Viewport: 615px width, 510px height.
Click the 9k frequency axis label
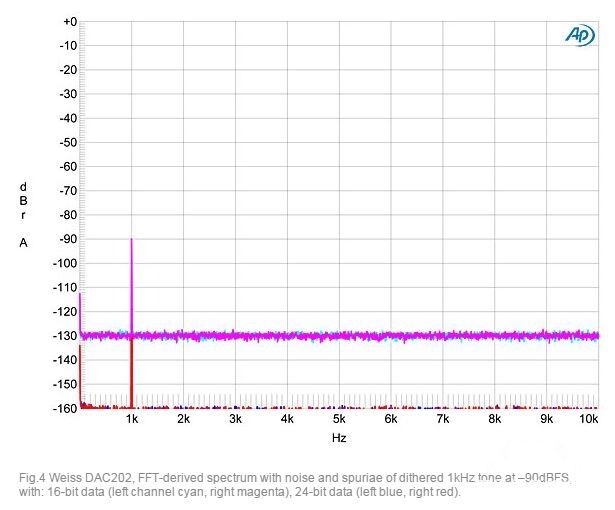tap(547, 419)
